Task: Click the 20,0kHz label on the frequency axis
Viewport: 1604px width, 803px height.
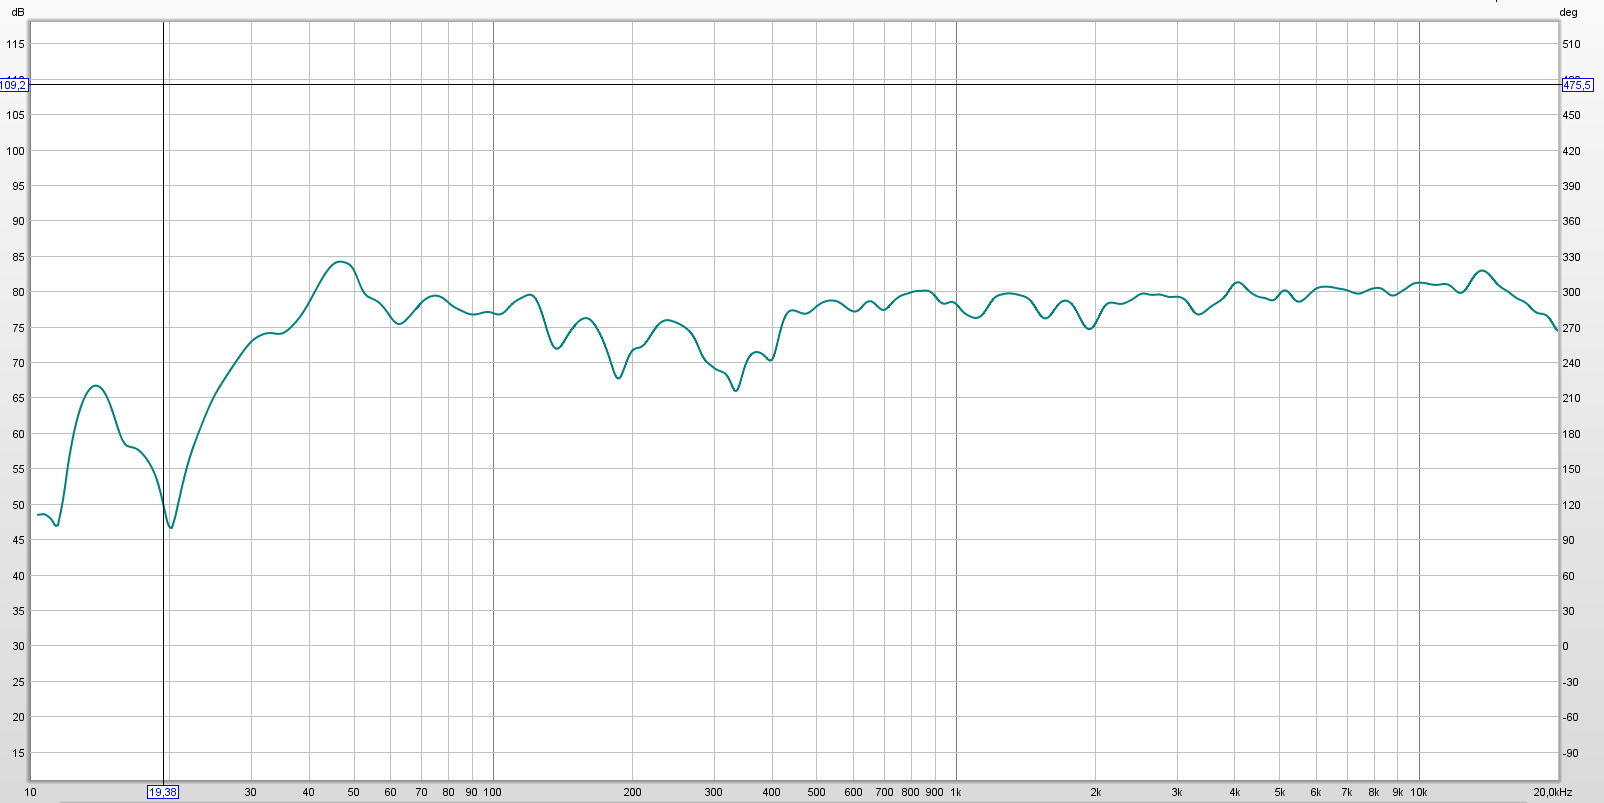Action: (1552, 792)
